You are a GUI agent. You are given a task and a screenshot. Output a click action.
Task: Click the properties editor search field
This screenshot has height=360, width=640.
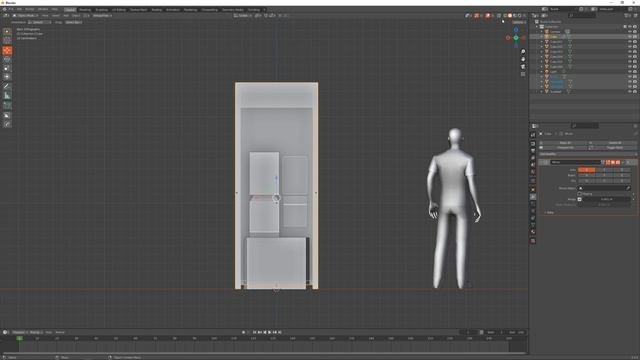[584, 126]
